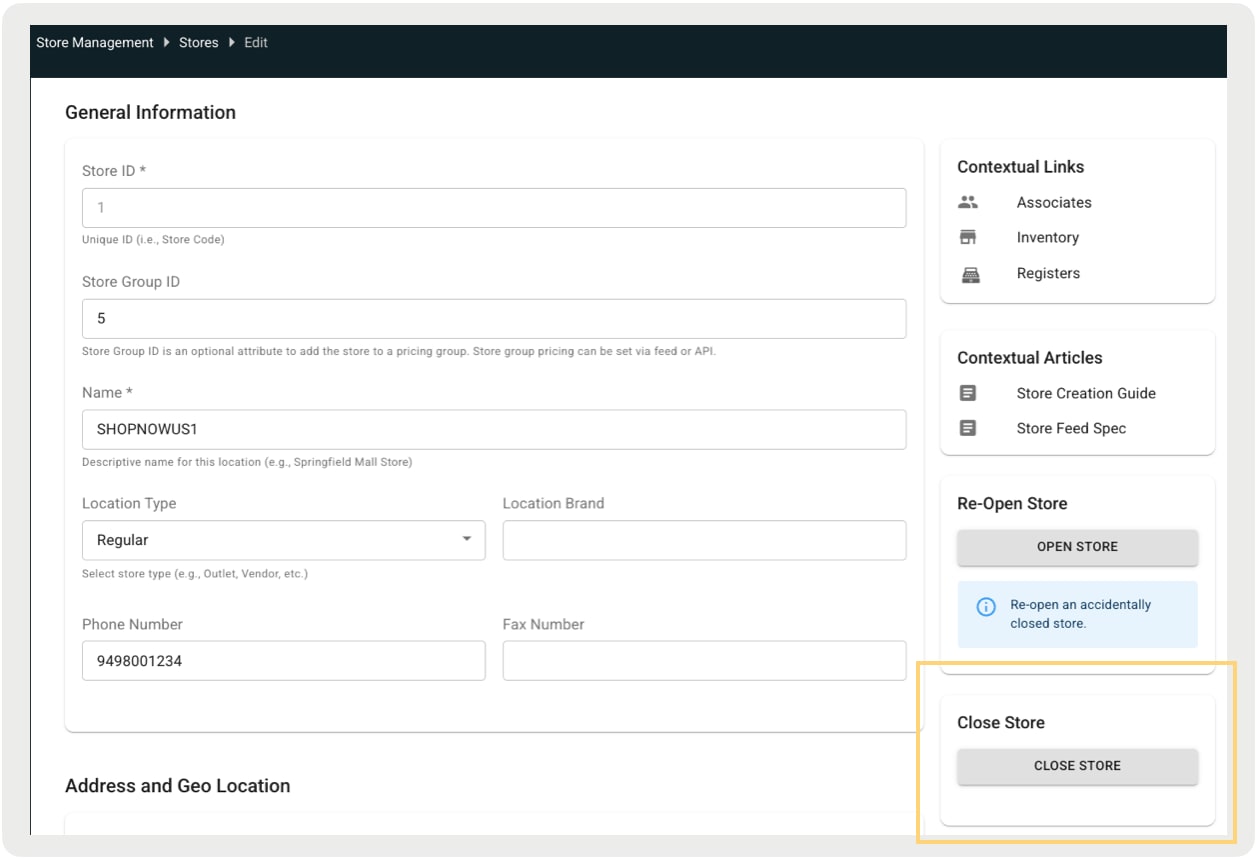Click the info icon in Re-Open Store
The image size is (1260, 858).
click(x=986, y=607)
